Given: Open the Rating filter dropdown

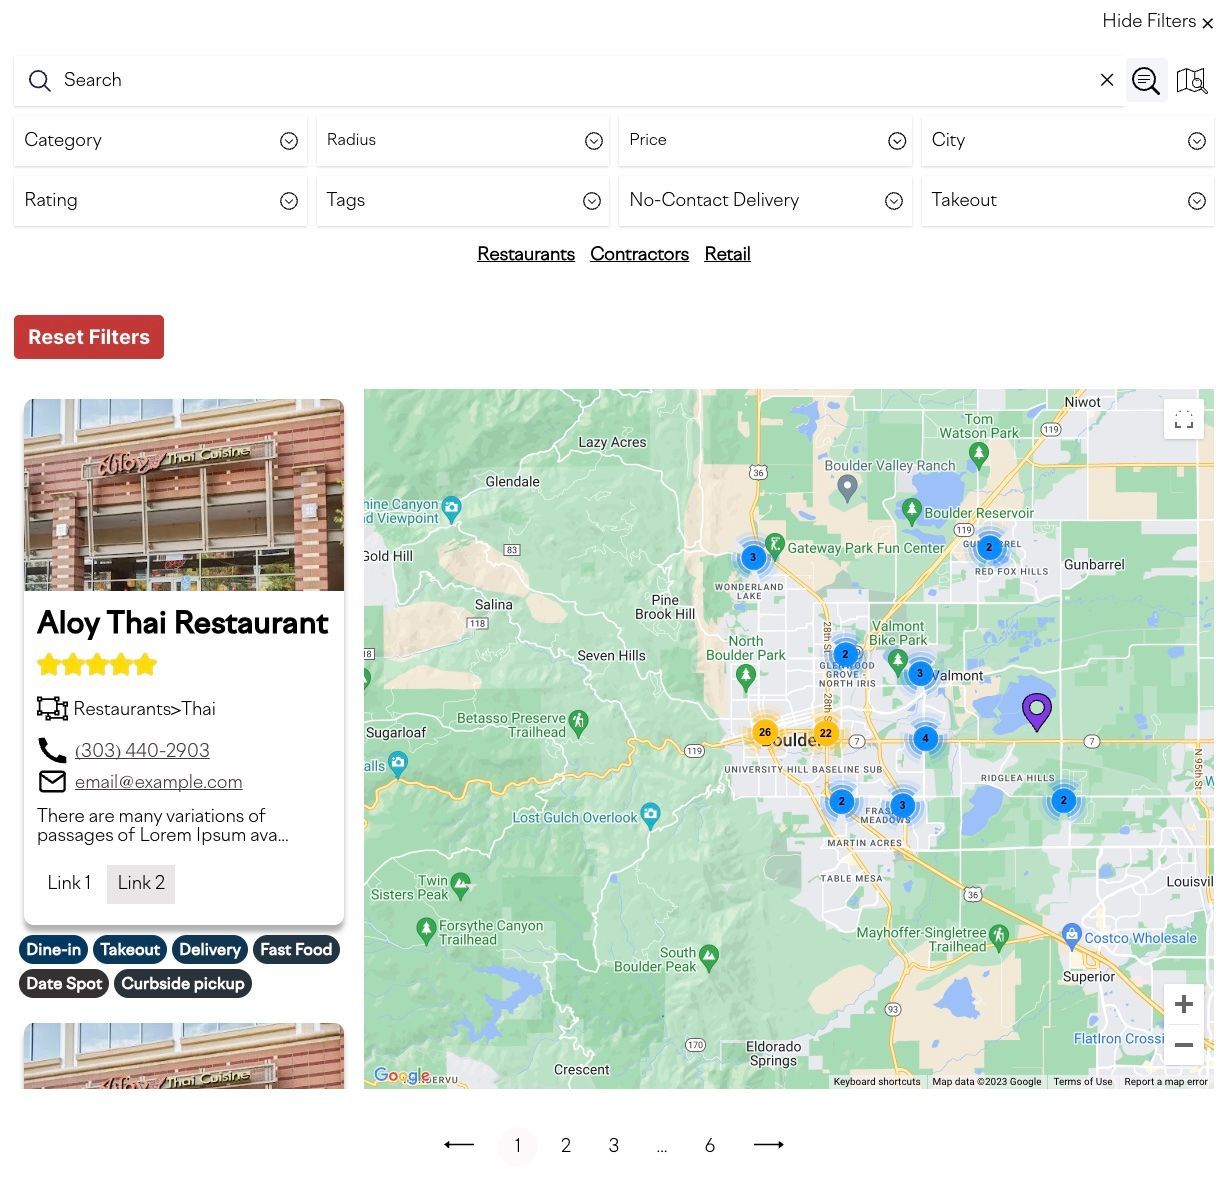Looking at the screenshot, I should [160, 201].
